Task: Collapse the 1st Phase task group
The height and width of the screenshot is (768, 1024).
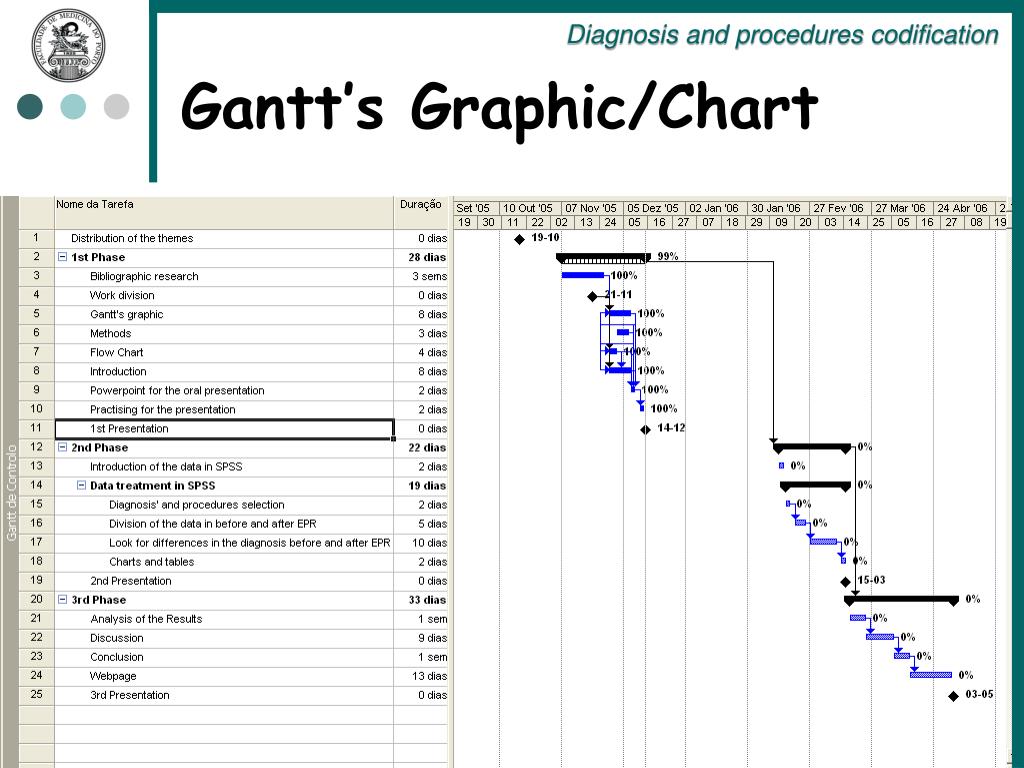Action: pos(63,257)
